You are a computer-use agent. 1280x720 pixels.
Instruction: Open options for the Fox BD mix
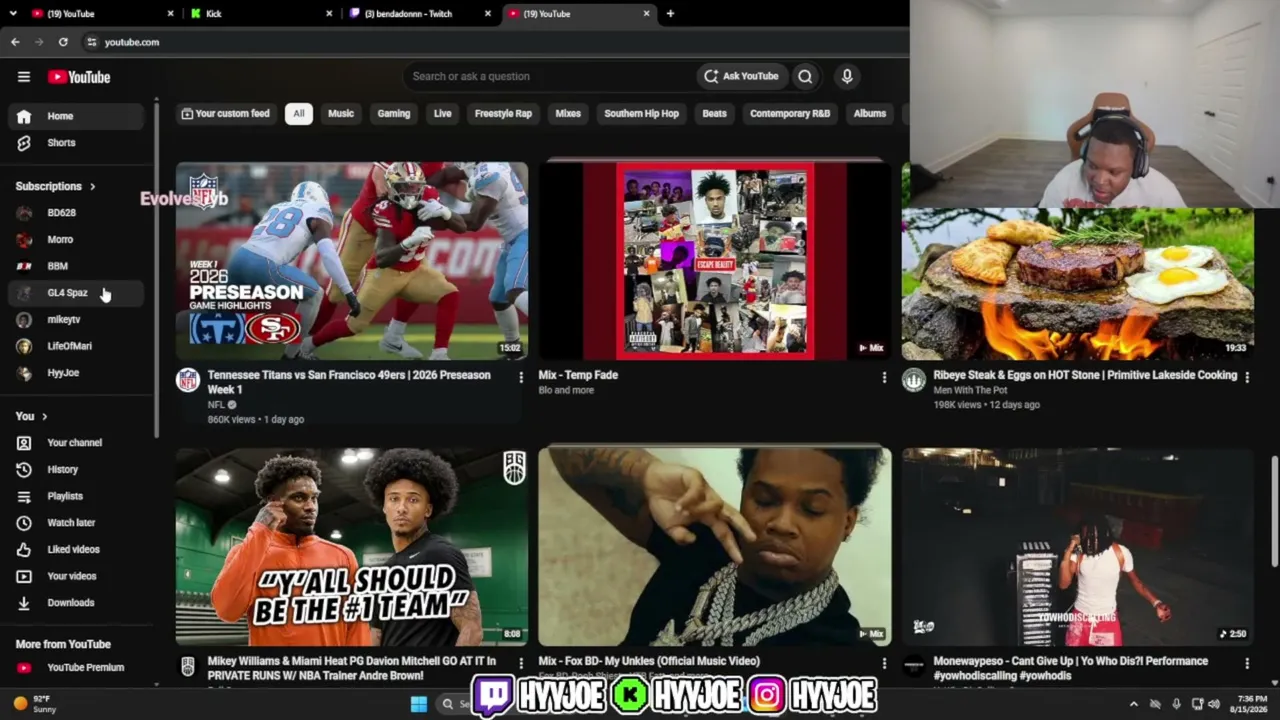point(883,663)
